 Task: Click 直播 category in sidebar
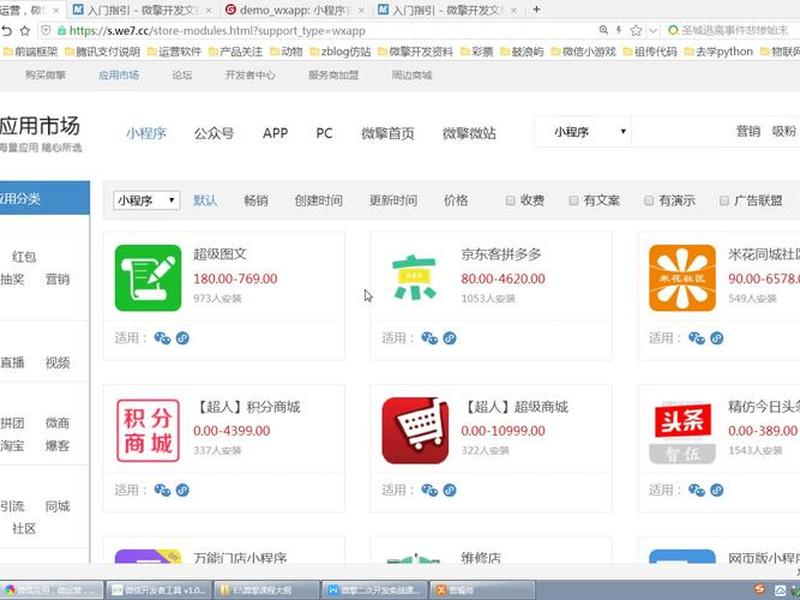point(12,362)
